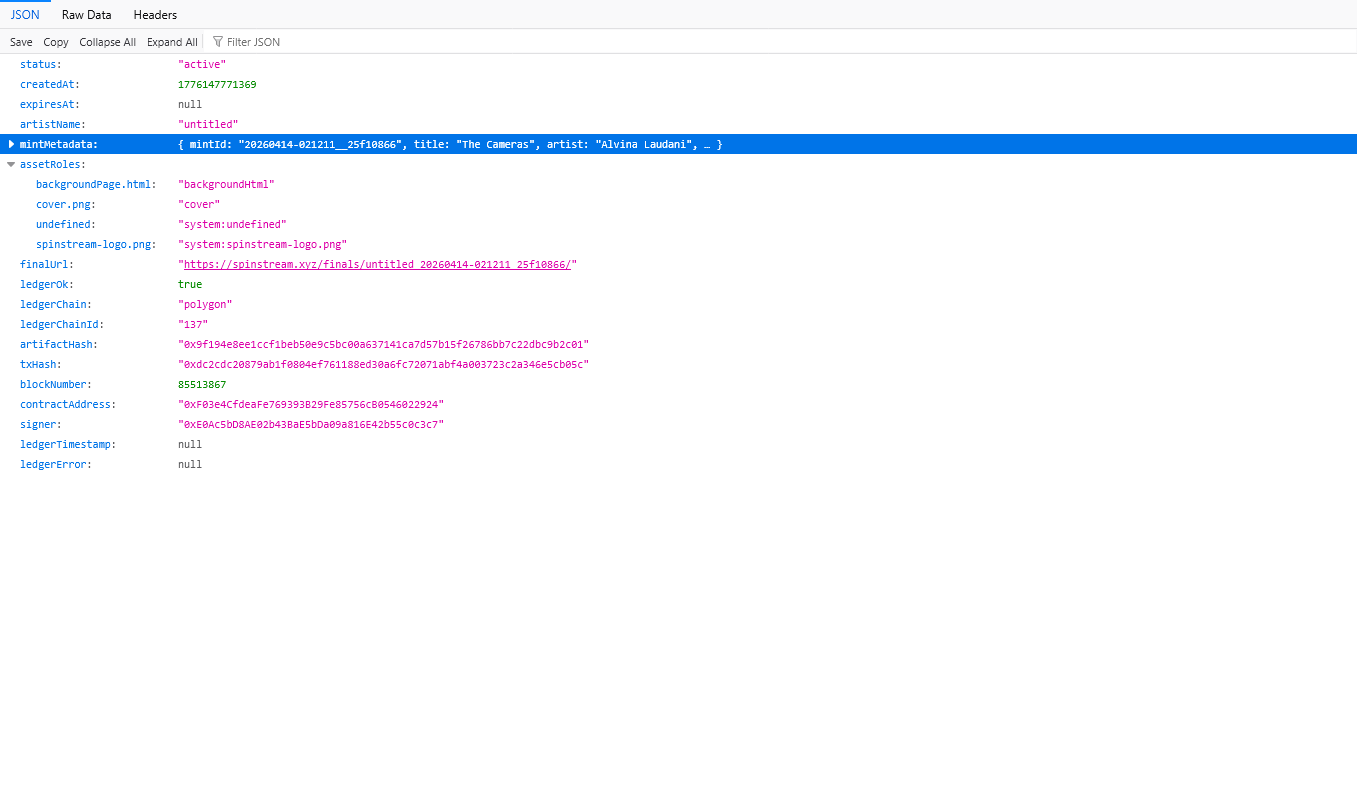1357x812 pixels.
Task: Expand the mintMetadata node
Action: (11, 144)
